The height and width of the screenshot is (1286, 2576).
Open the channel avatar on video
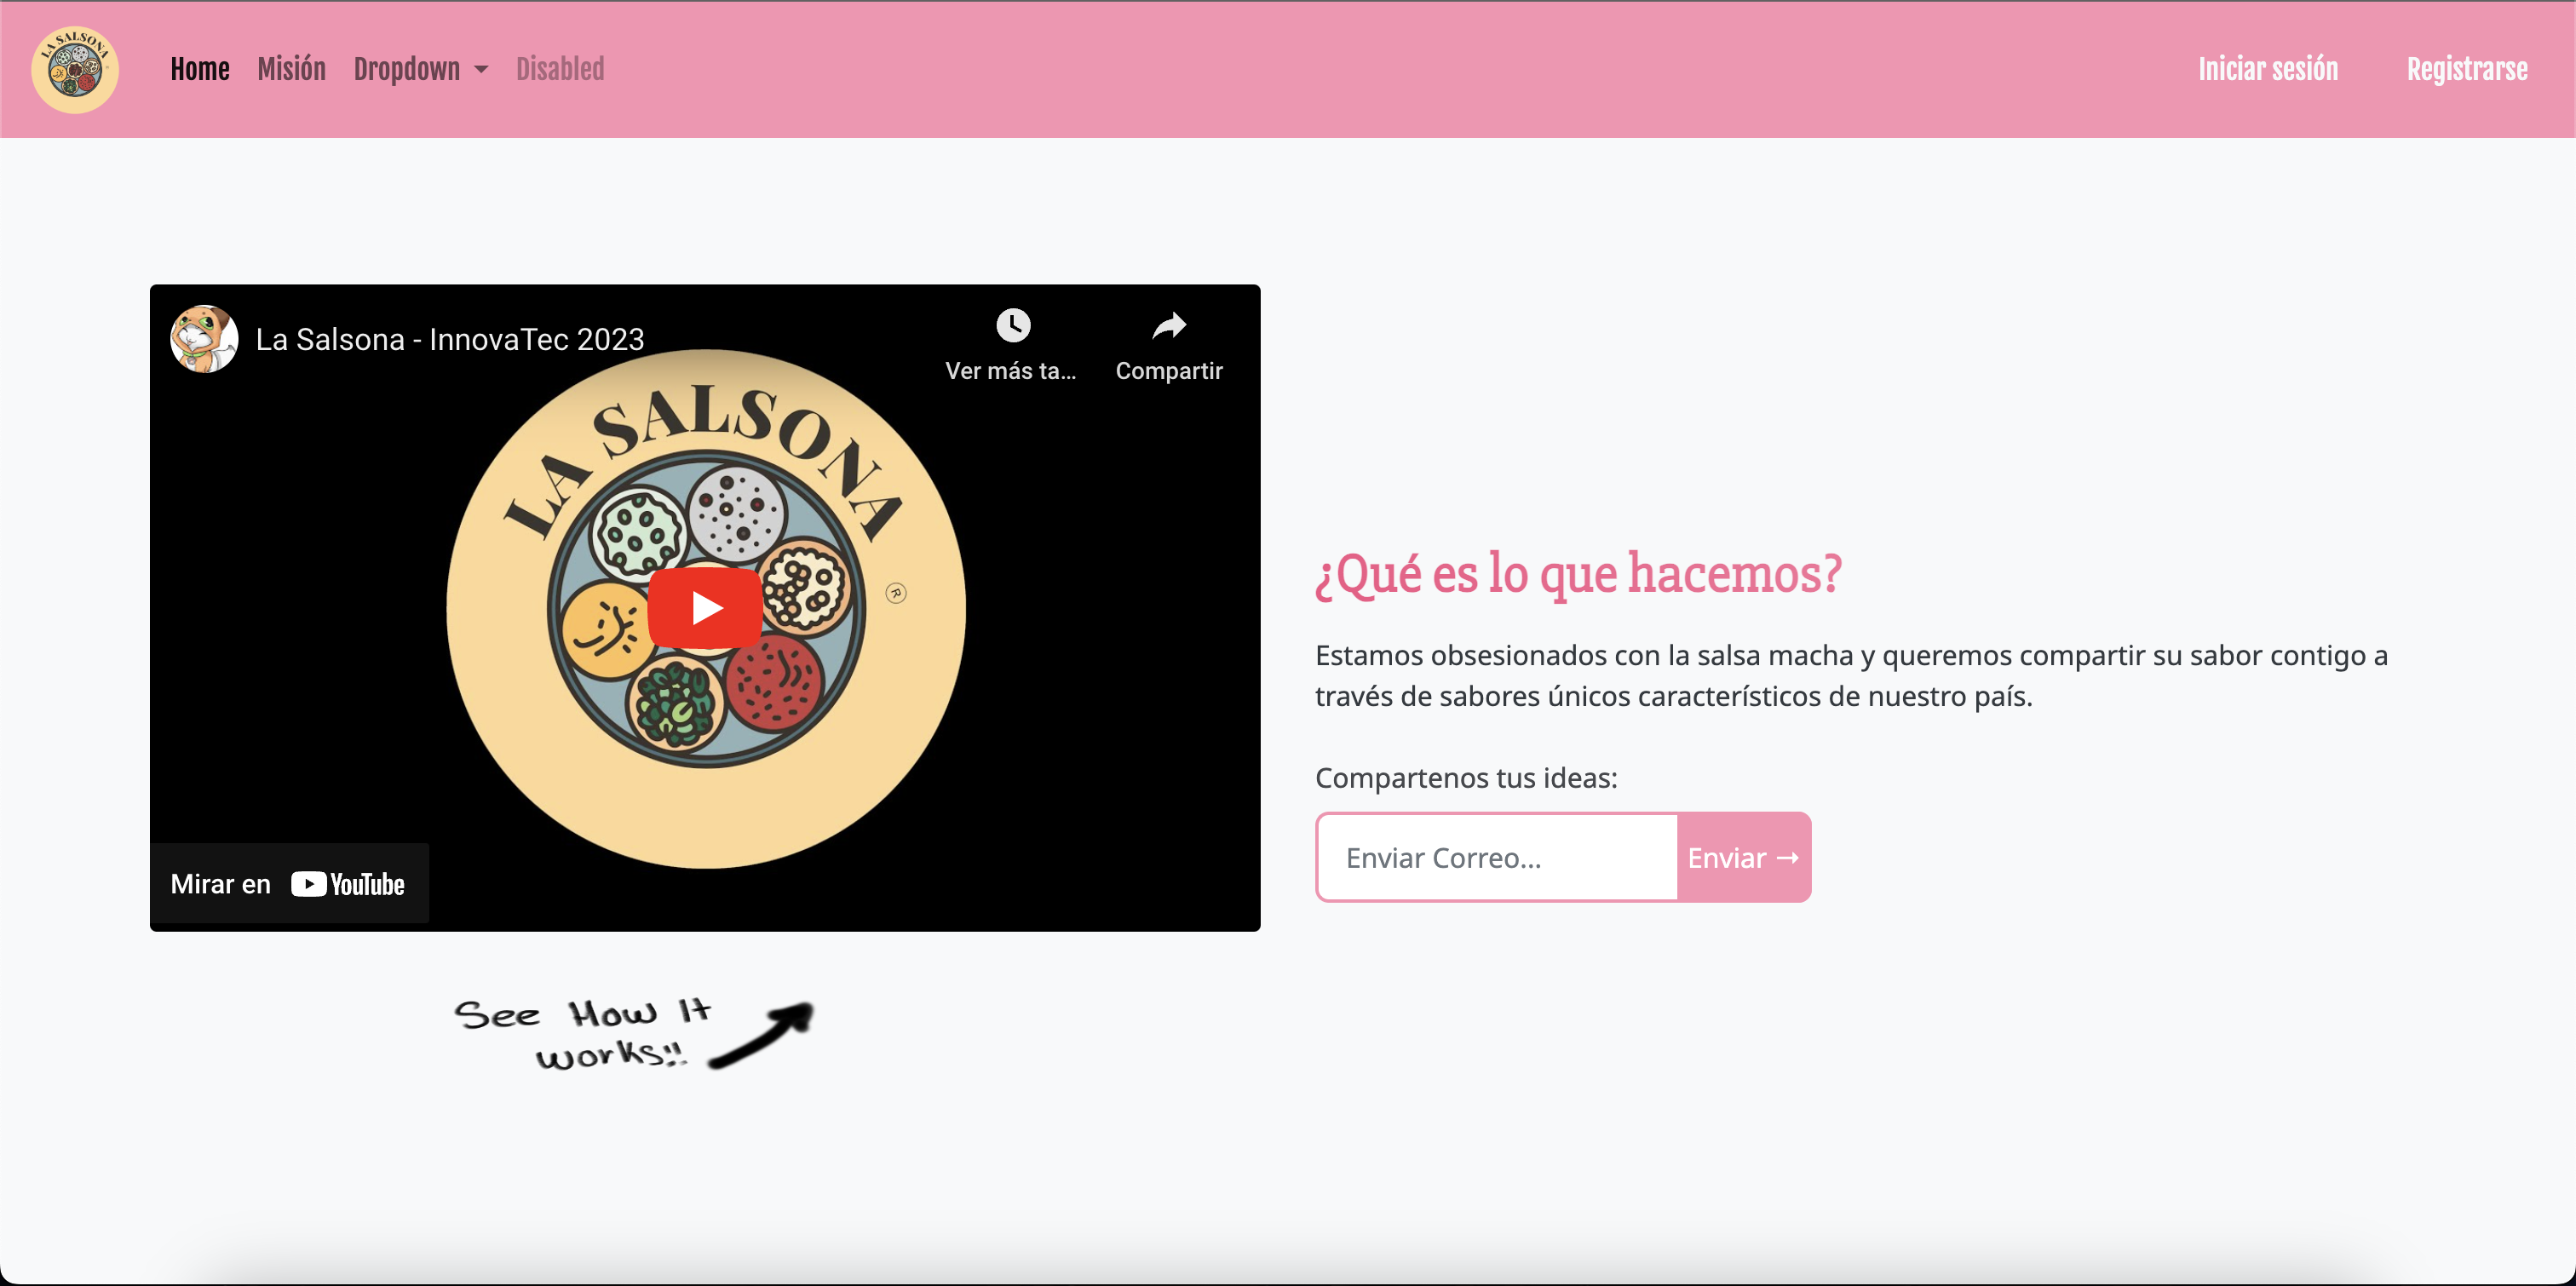pyautogui.click(x=204, y=339)
